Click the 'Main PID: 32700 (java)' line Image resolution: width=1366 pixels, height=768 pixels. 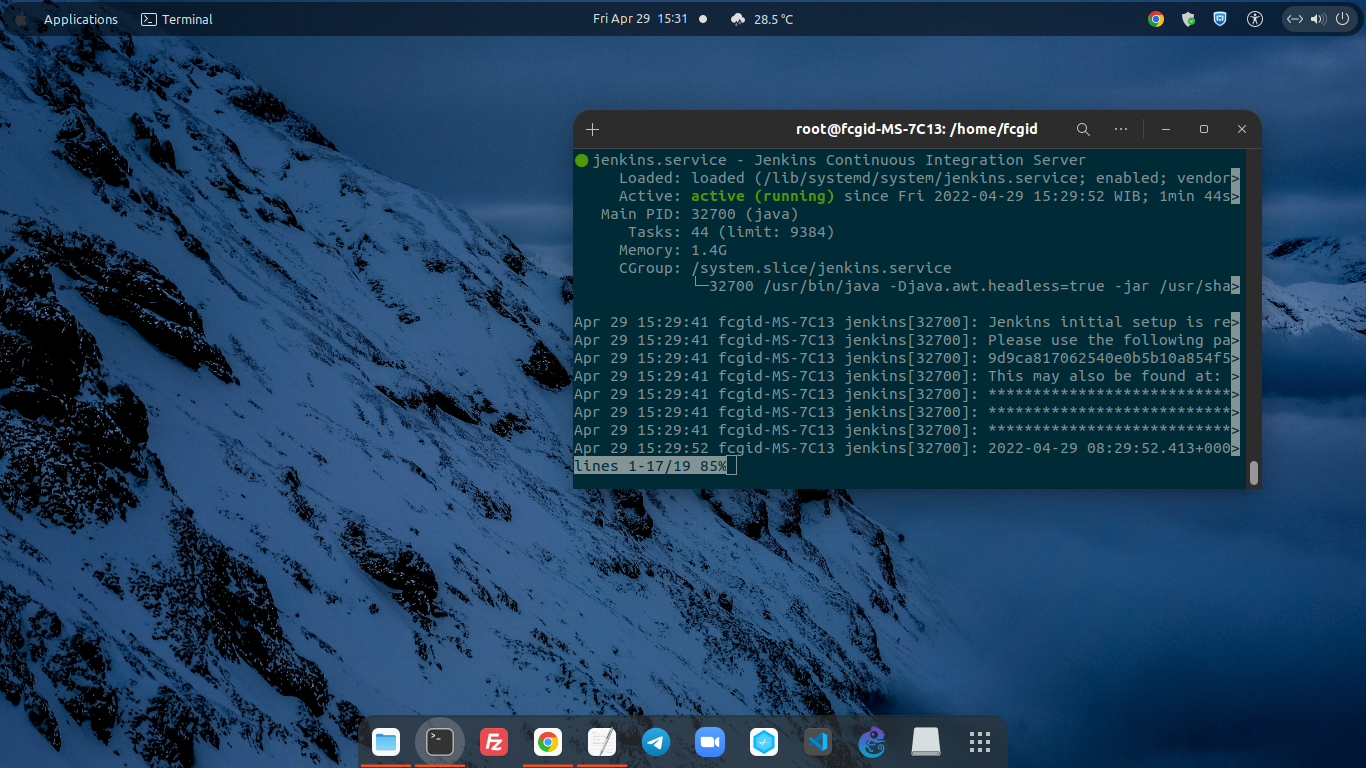[700, 214]
